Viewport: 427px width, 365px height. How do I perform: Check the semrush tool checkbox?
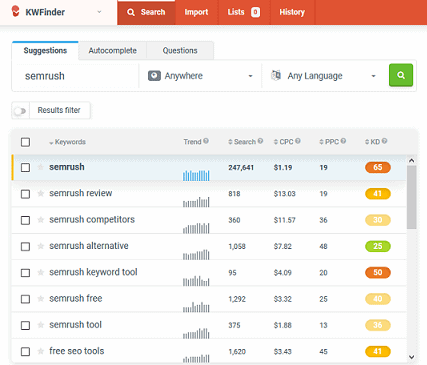tap(25, 325)
